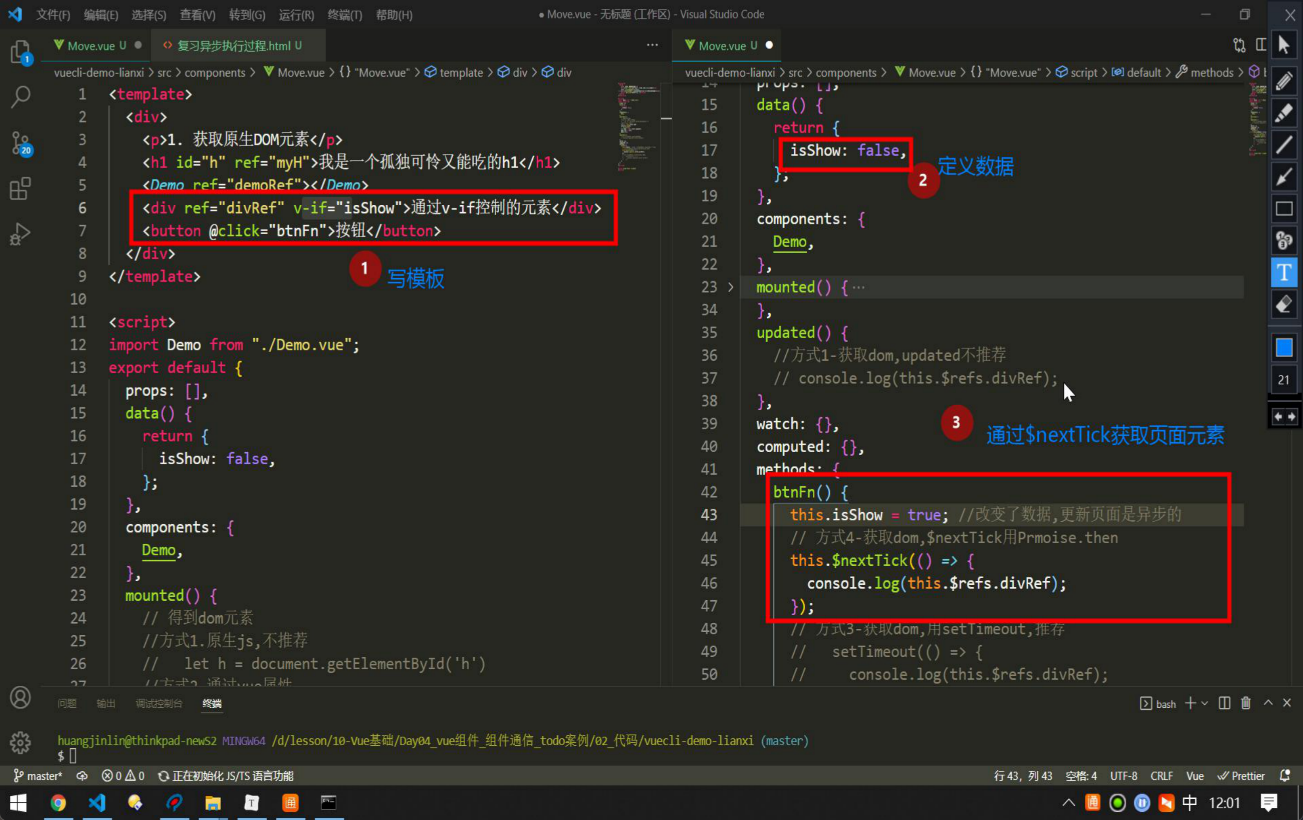Open More Actions ellipsis in left editor
This screenshot has height=820, width=1303.
pyautogui.click(x=652, y=45)
